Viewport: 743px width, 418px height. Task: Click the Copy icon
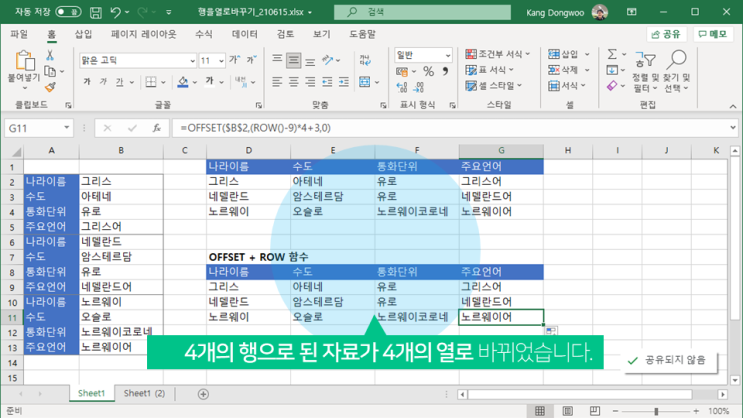click(x=50, y=71)
